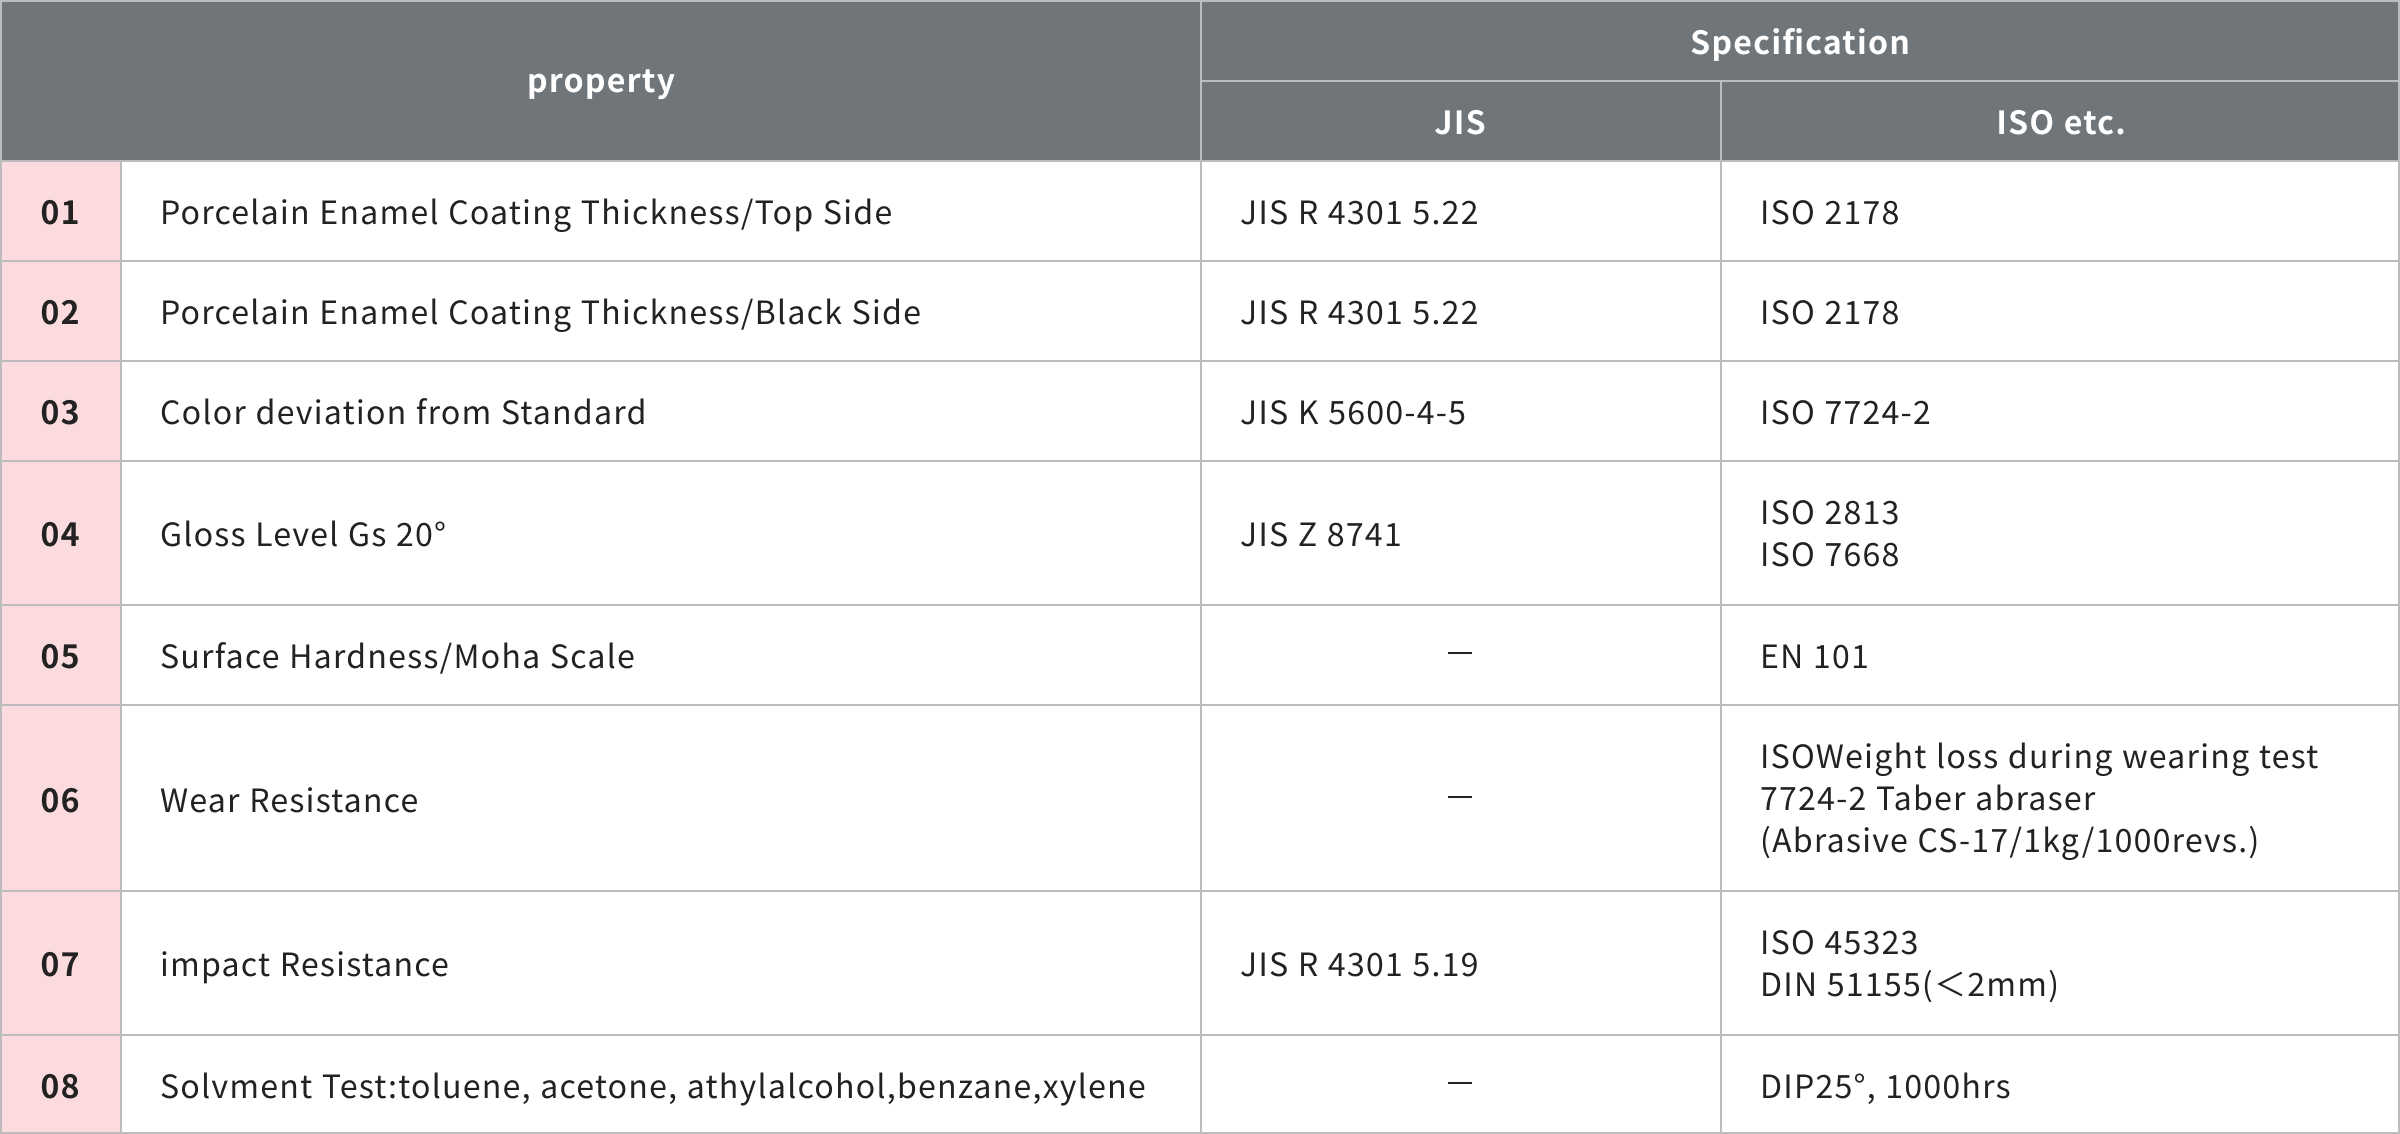Click the 'property' column header
Screen dimensions: 2400x1134
601,81
